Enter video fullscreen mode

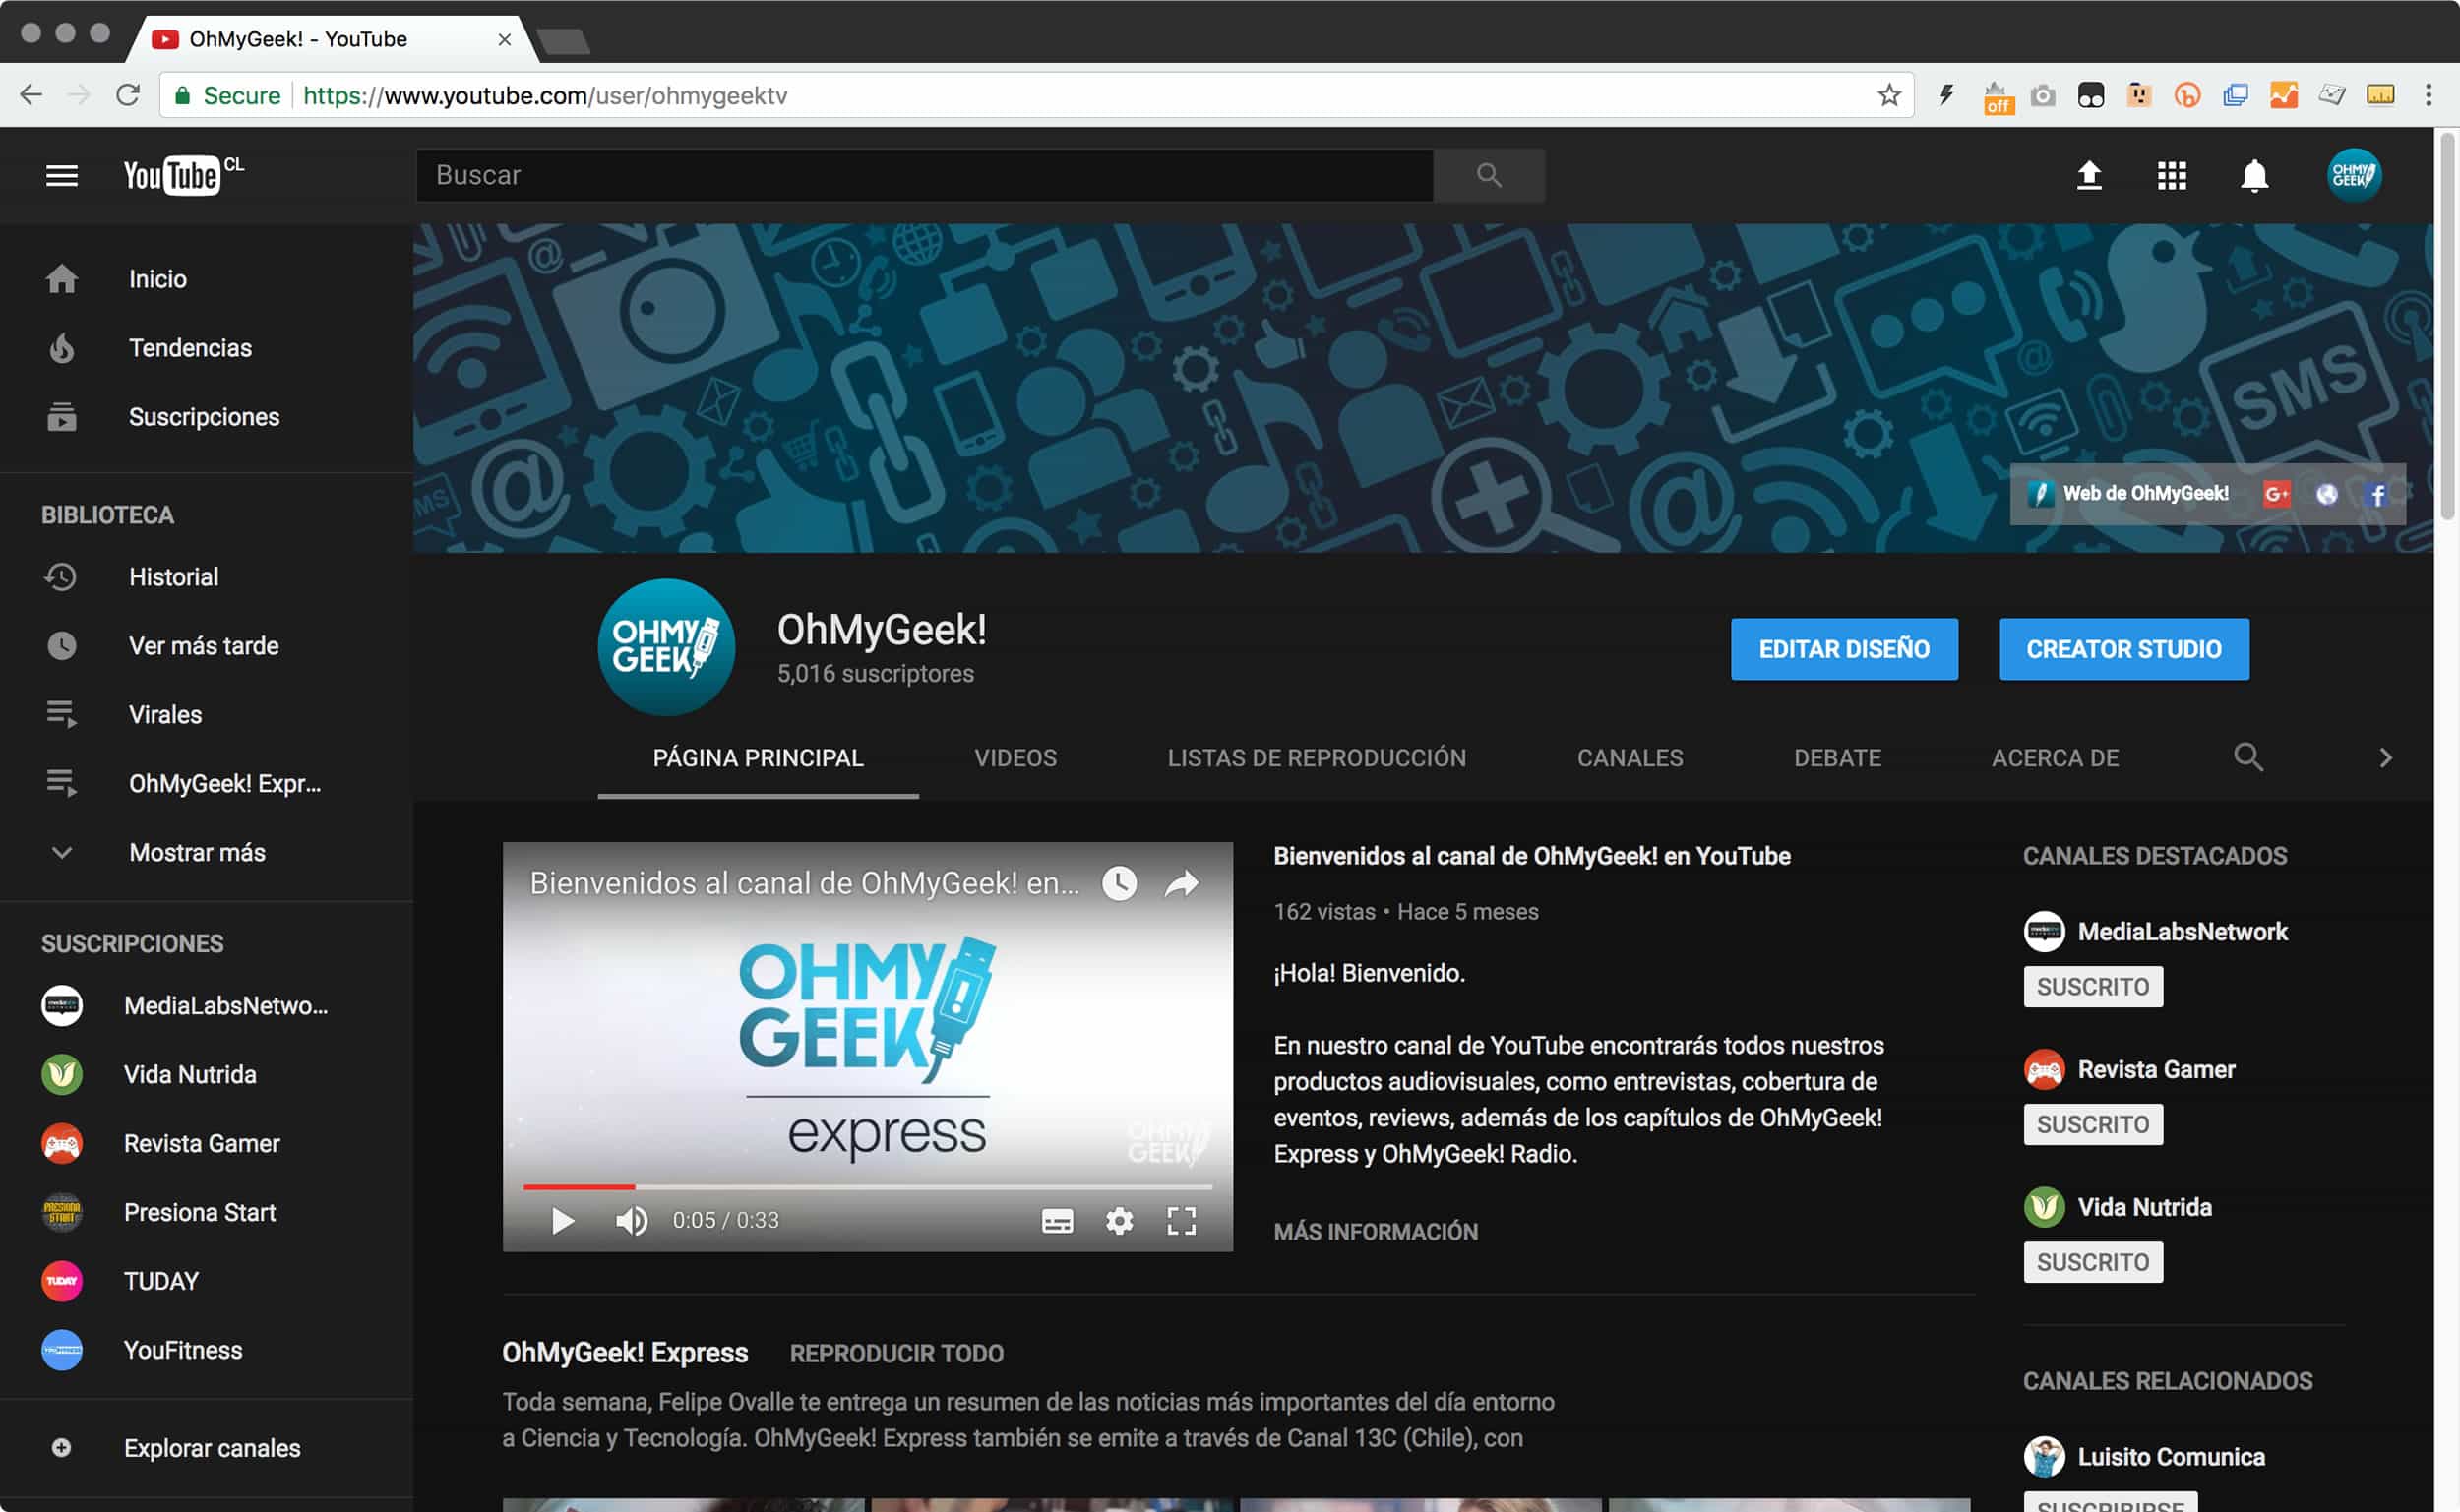point(1181,1221)
